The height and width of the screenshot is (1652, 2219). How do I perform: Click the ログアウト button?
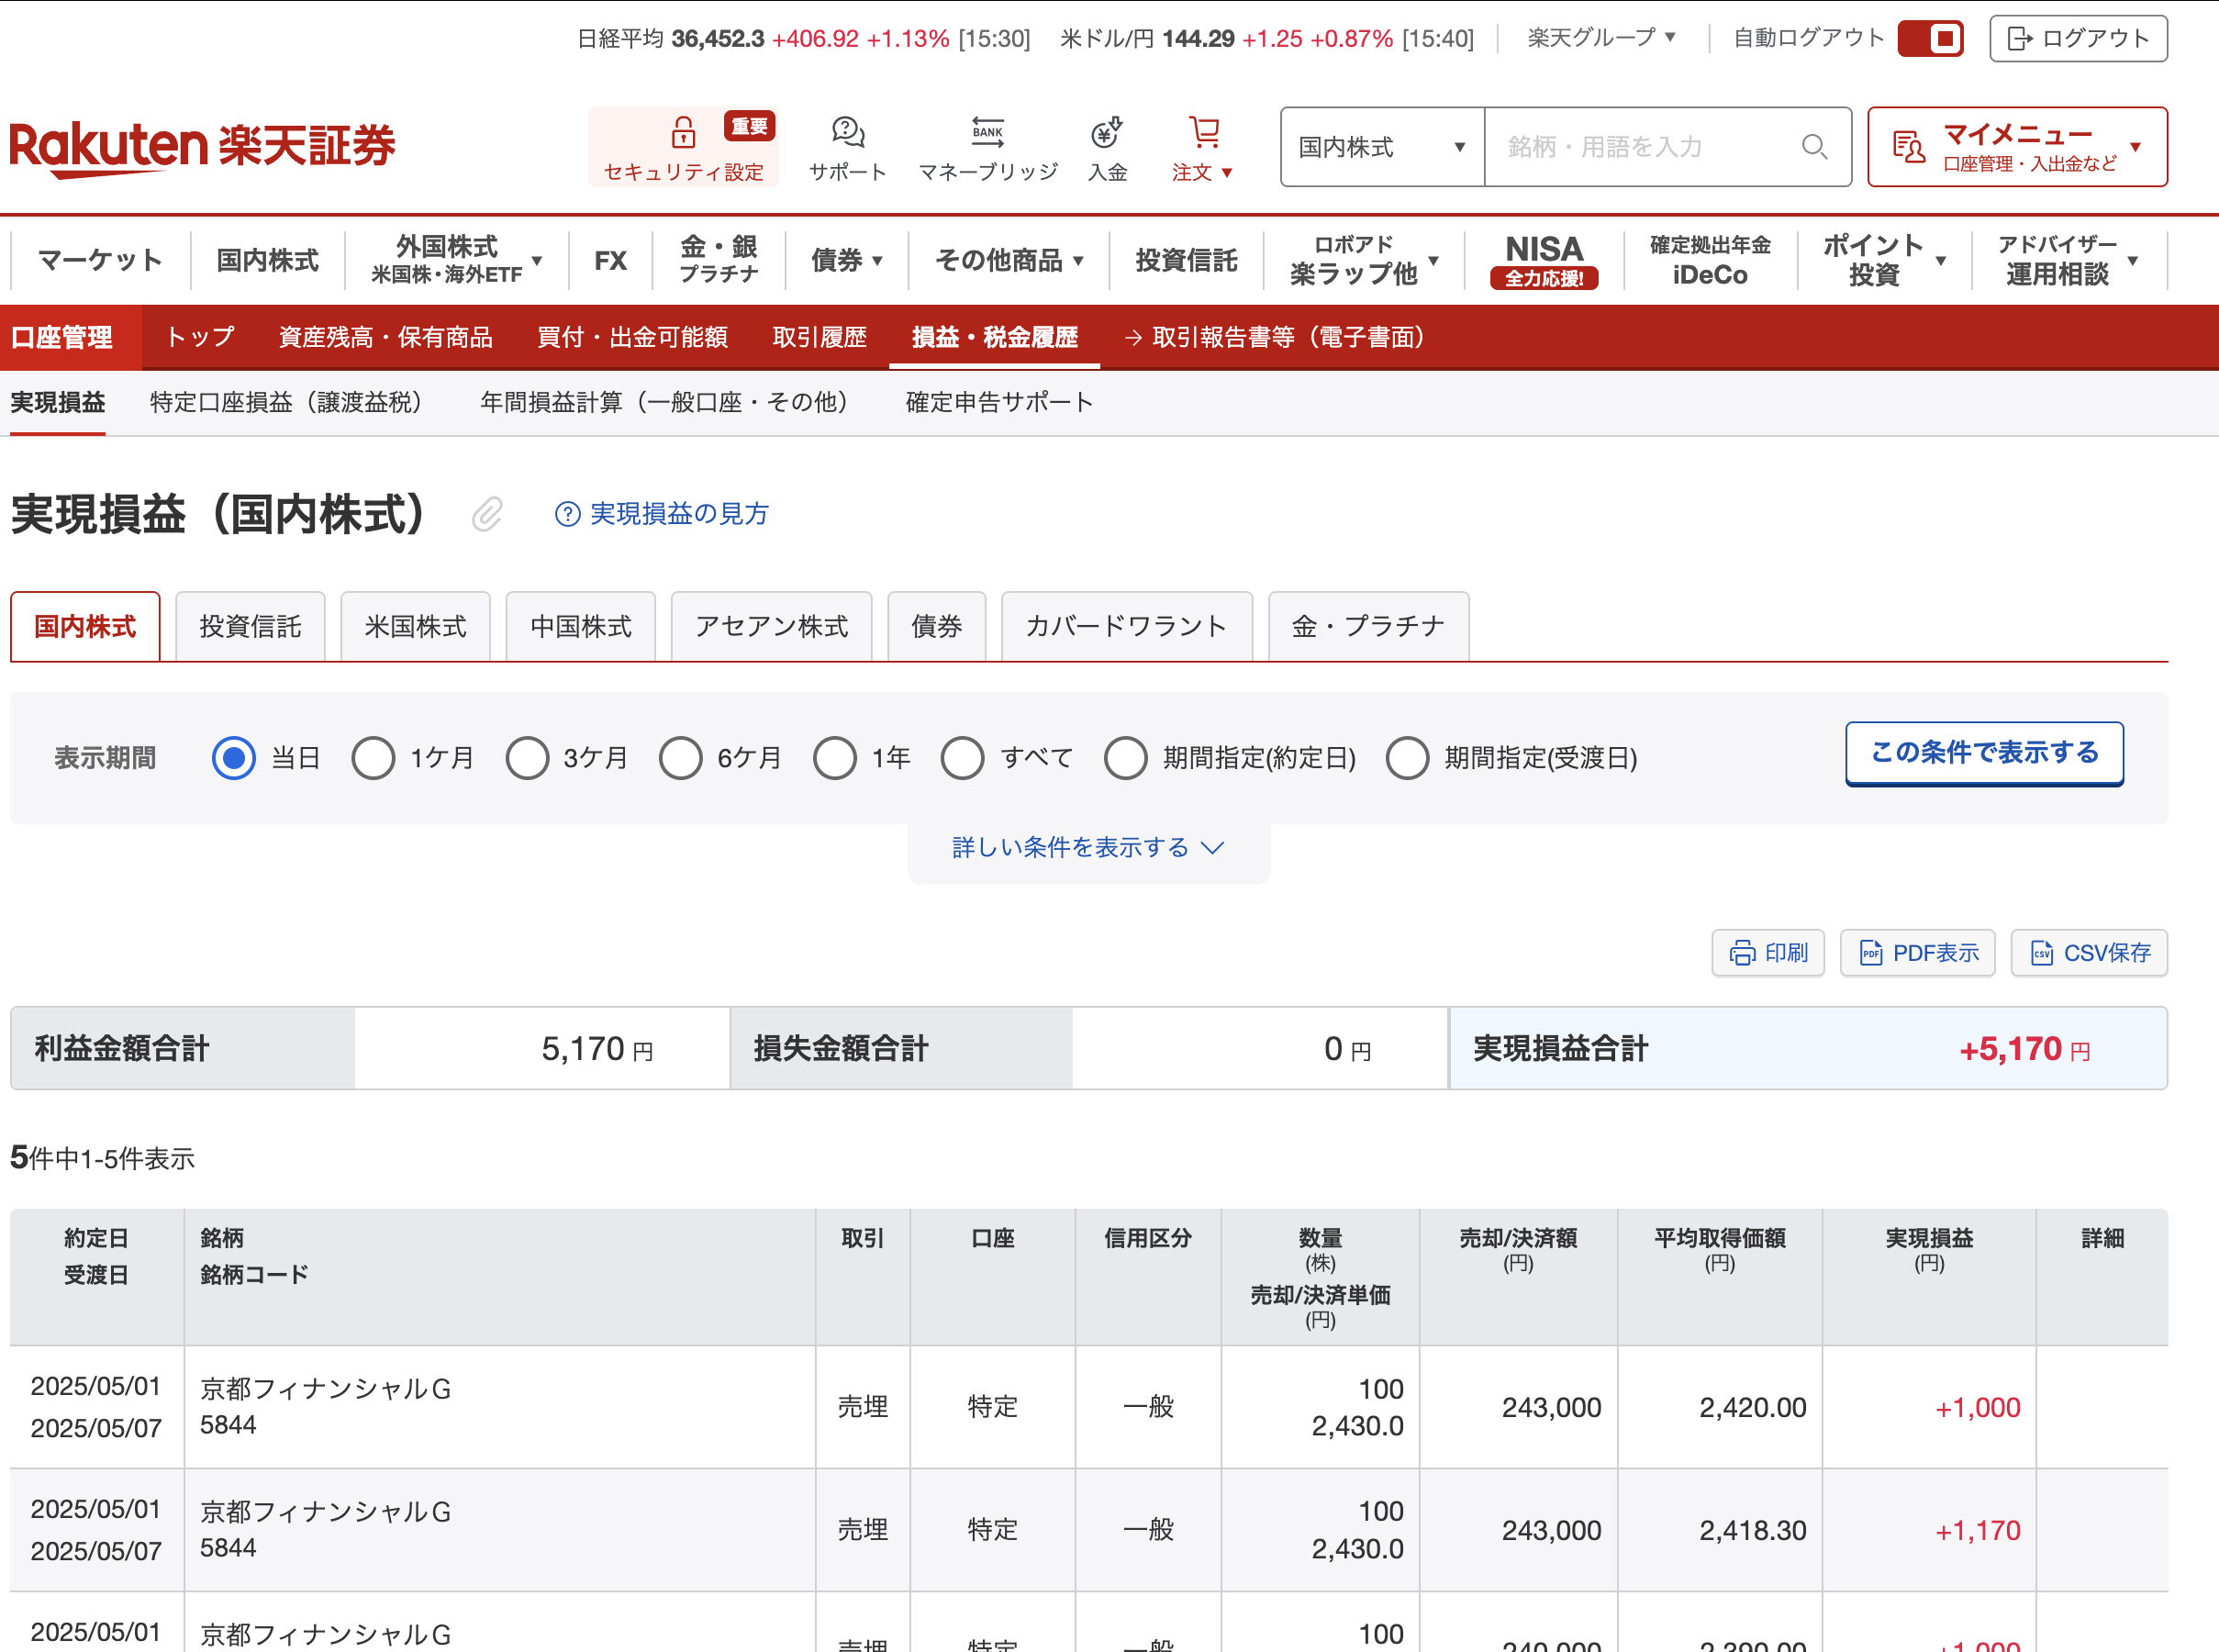click(2078, 38)
